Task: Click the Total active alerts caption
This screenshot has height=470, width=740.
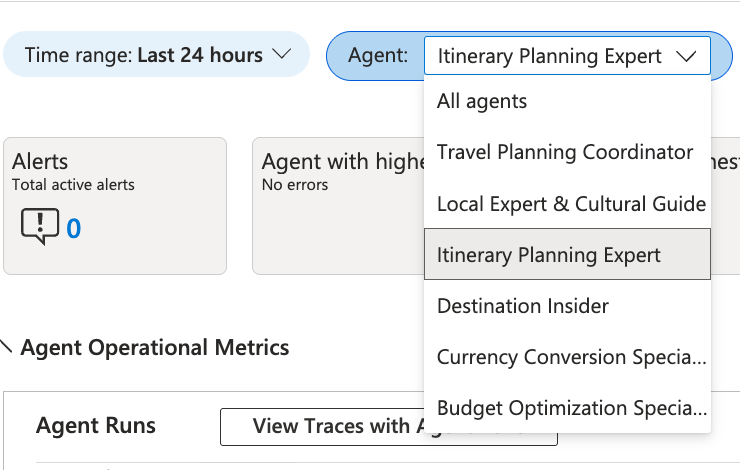Action: [x=73, y=185]
